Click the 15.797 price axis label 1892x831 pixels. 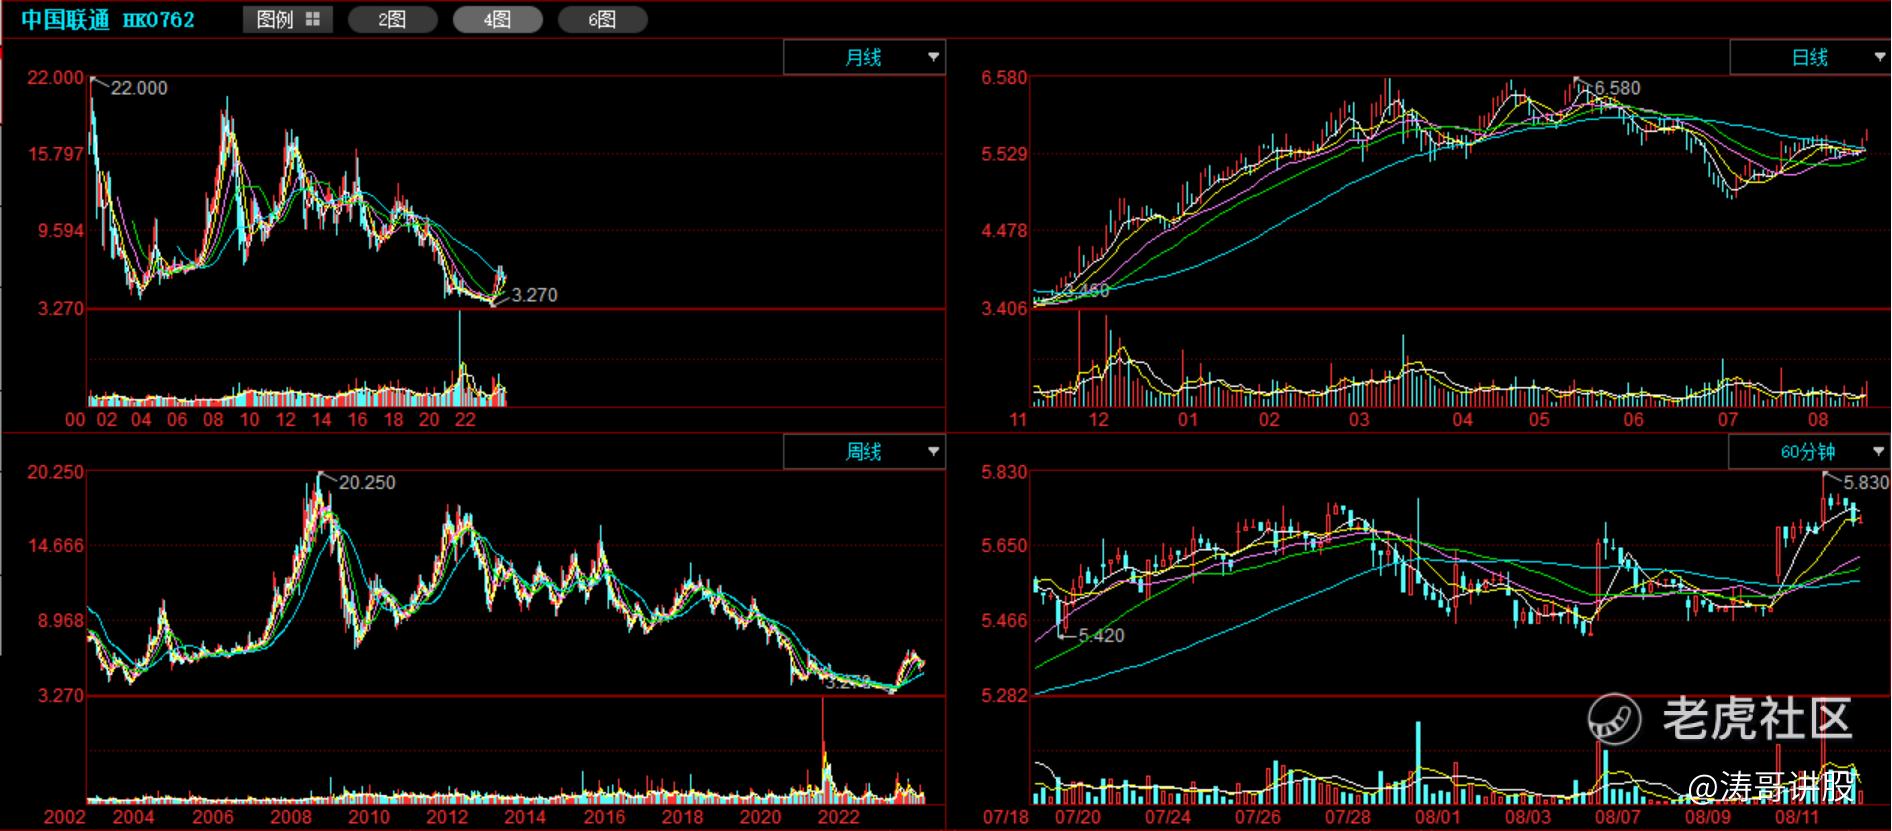(x=56, y=154)
